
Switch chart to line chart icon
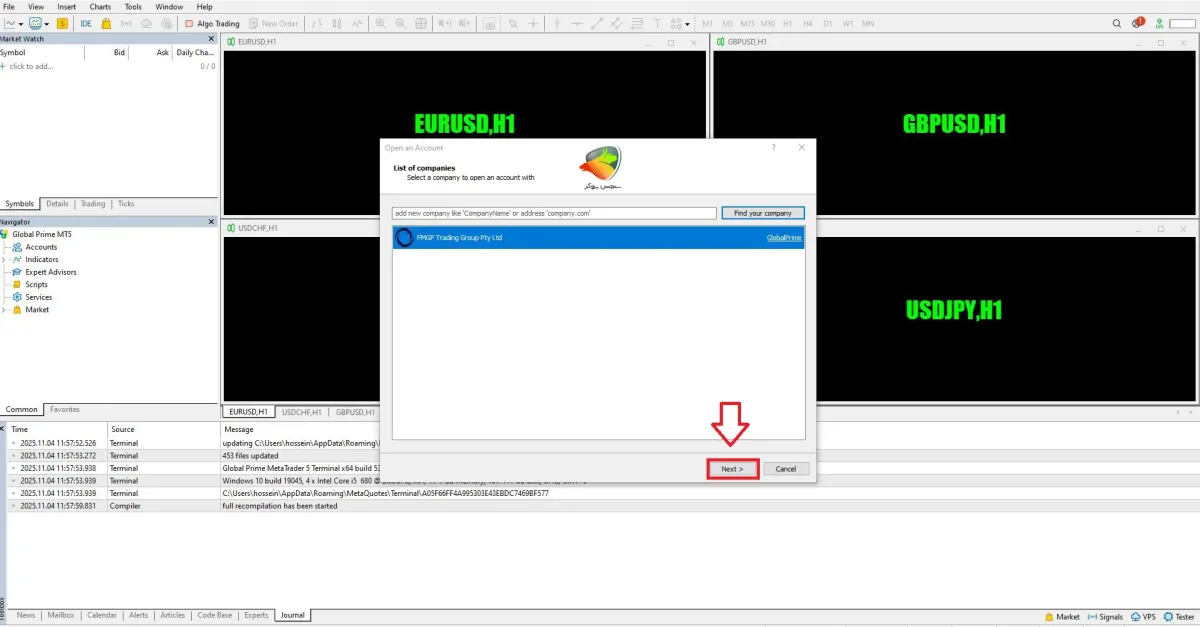point(357,23)
